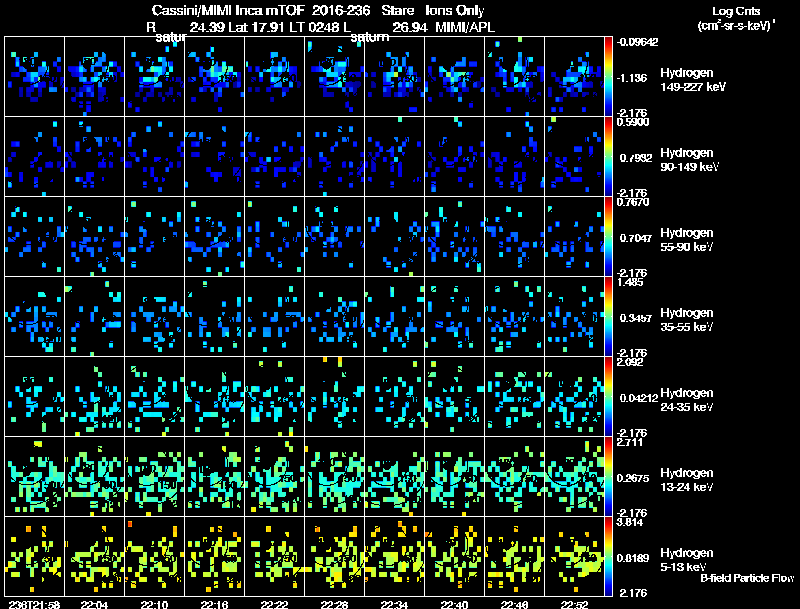Click the 'Stare' label in title
Viewport: 800px width, 609px height.
[397, 10]
